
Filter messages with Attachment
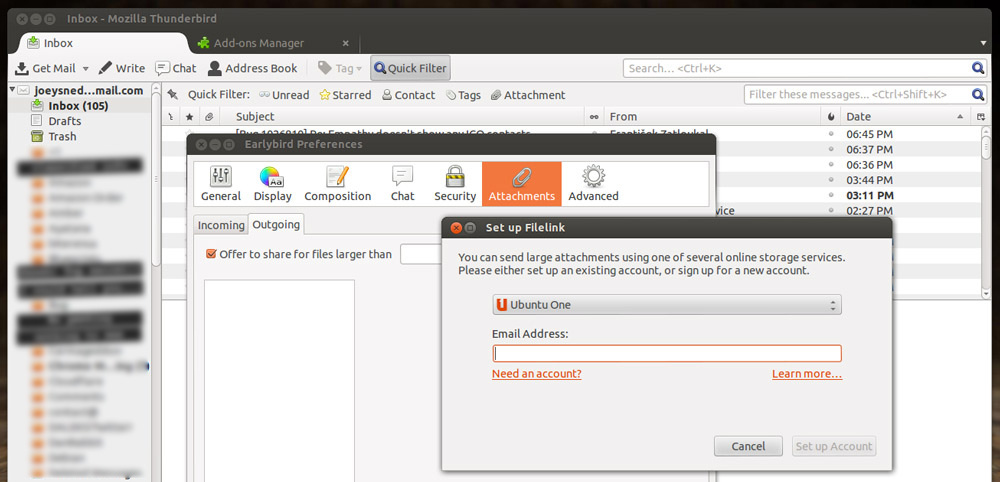pyautogui.click(x=528, y=95)
